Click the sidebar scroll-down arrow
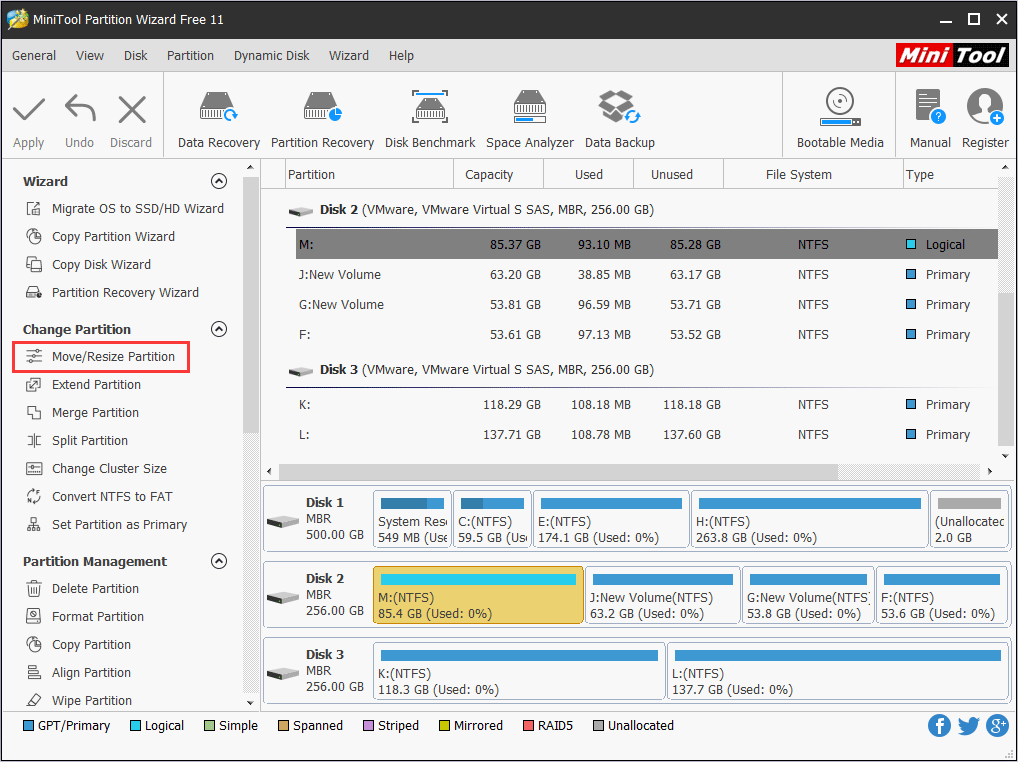The image size is (1018, 762). 251,702
